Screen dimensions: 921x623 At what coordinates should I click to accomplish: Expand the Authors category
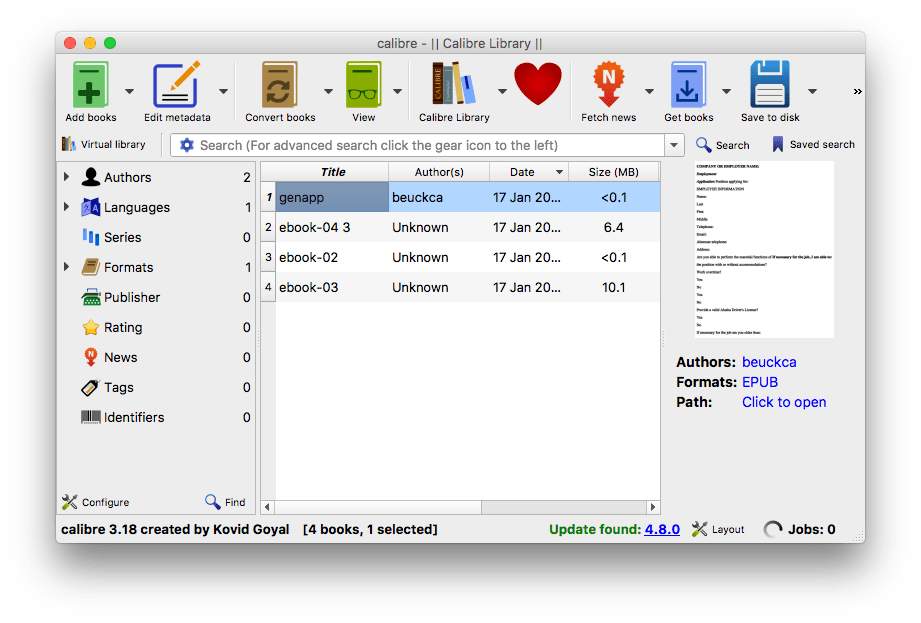[x=66, y=177]
